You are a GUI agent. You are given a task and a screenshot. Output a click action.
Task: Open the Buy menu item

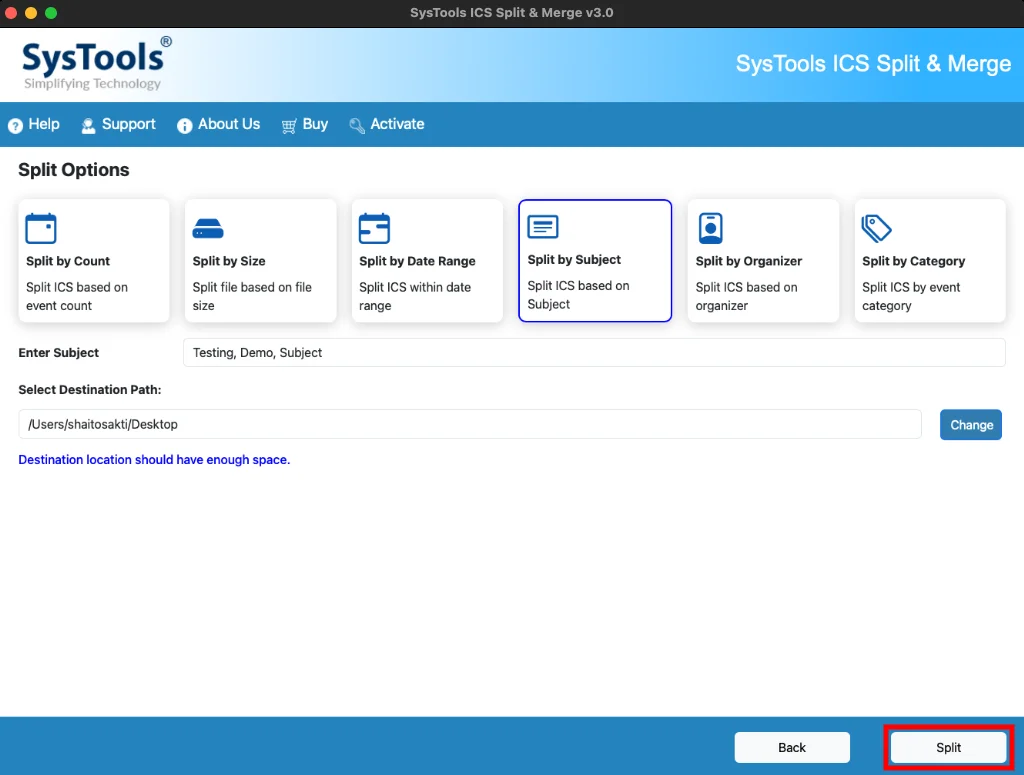[305, 124]
